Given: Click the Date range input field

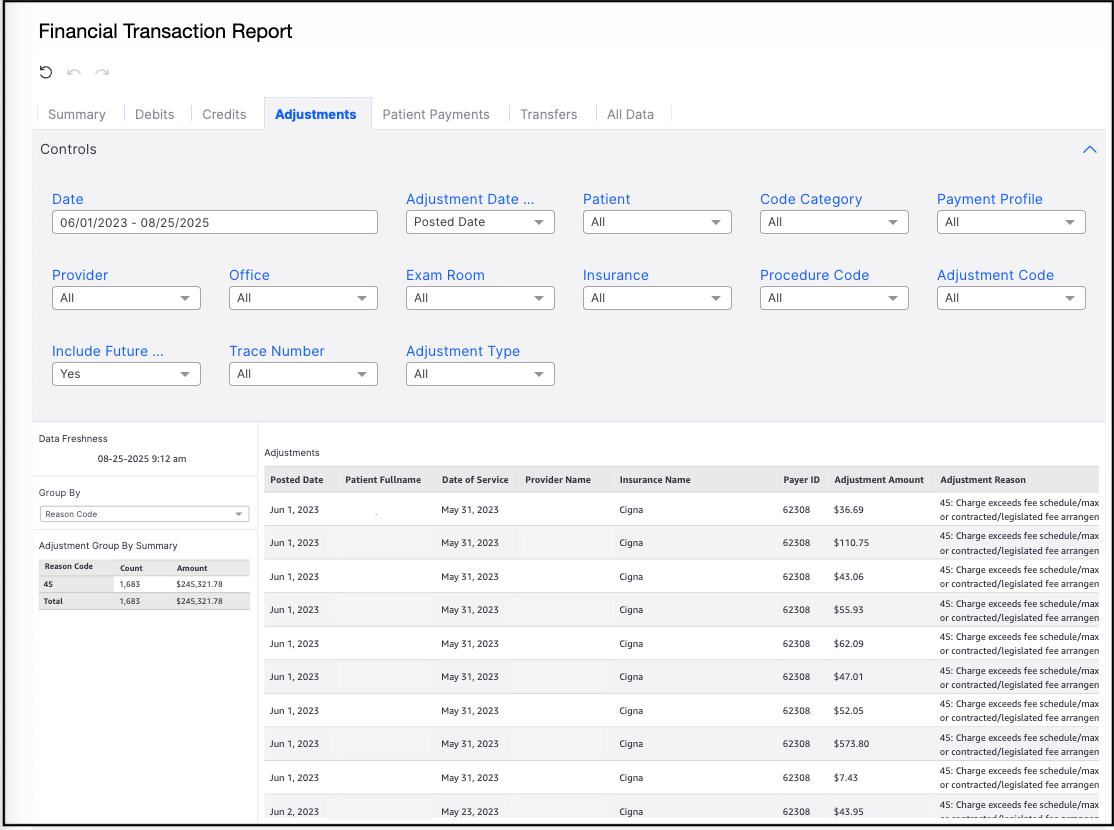Looking at the screenshot, I should 214,222.
